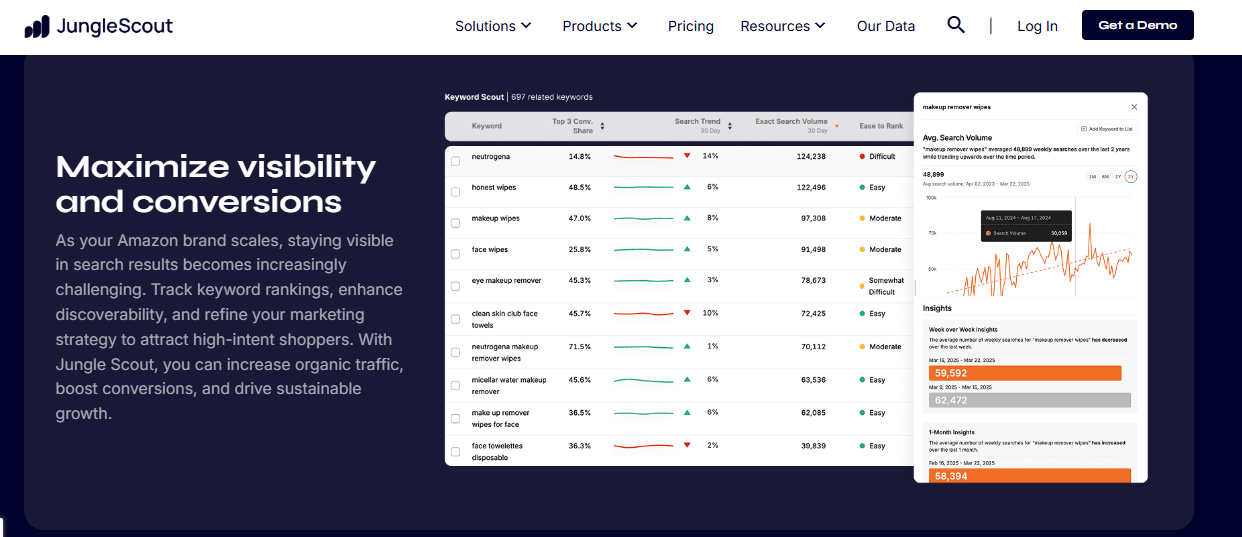Click the Somewhat Difficult dot for eye makeup remover
Screen dimensions: 1242x537
862,286
